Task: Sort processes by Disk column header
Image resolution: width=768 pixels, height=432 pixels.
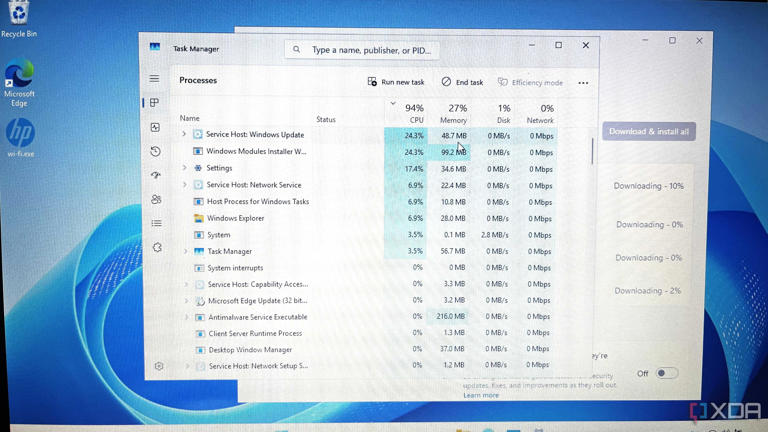Action: (x=504, y=114)
